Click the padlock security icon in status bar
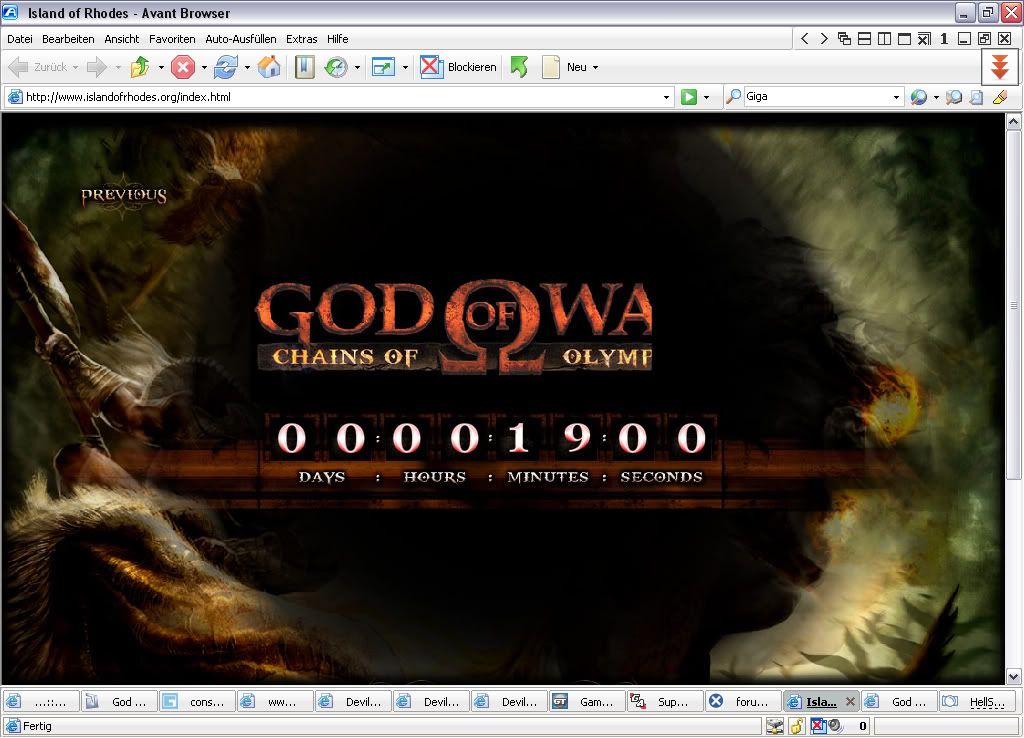The width and height of the screenshot is (1024, 738). click(796, 726)
